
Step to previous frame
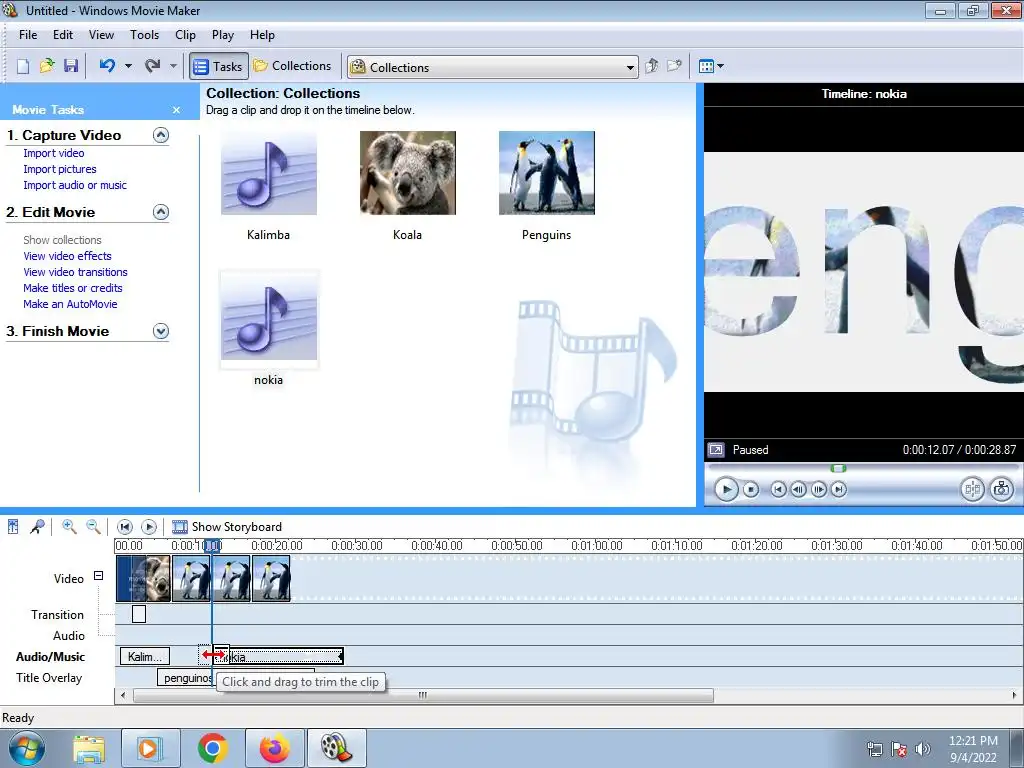pyautogui.click(x=798, y=489)
